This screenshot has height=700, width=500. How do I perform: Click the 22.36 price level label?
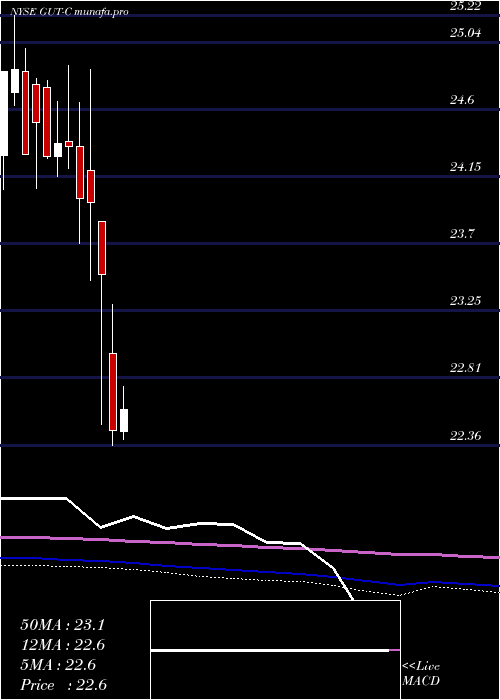465,435
